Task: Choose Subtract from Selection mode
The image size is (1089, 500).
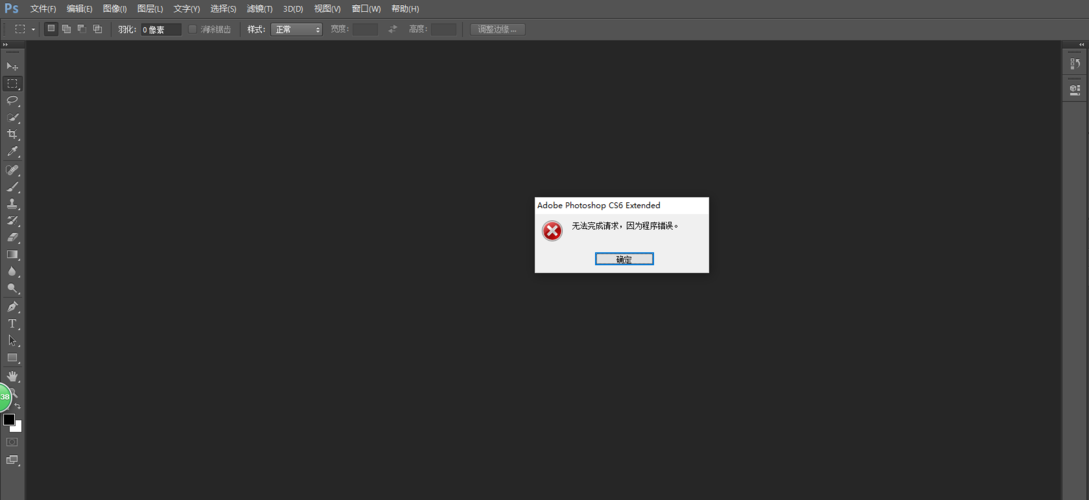Action: [x=81, y=29]
